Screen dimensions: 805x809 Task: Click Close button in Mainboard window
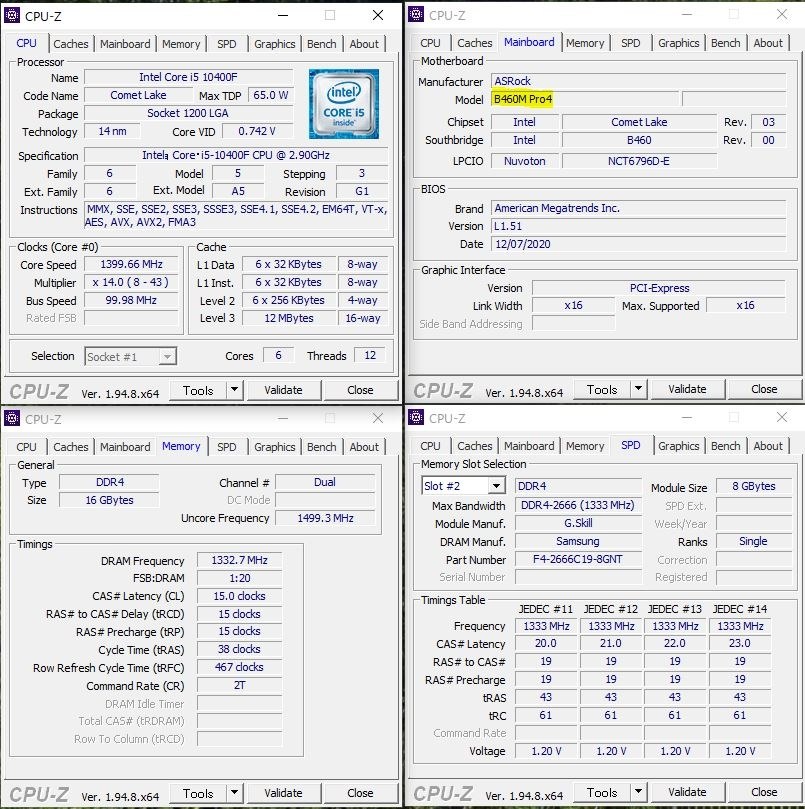click(x=764, y=389)
